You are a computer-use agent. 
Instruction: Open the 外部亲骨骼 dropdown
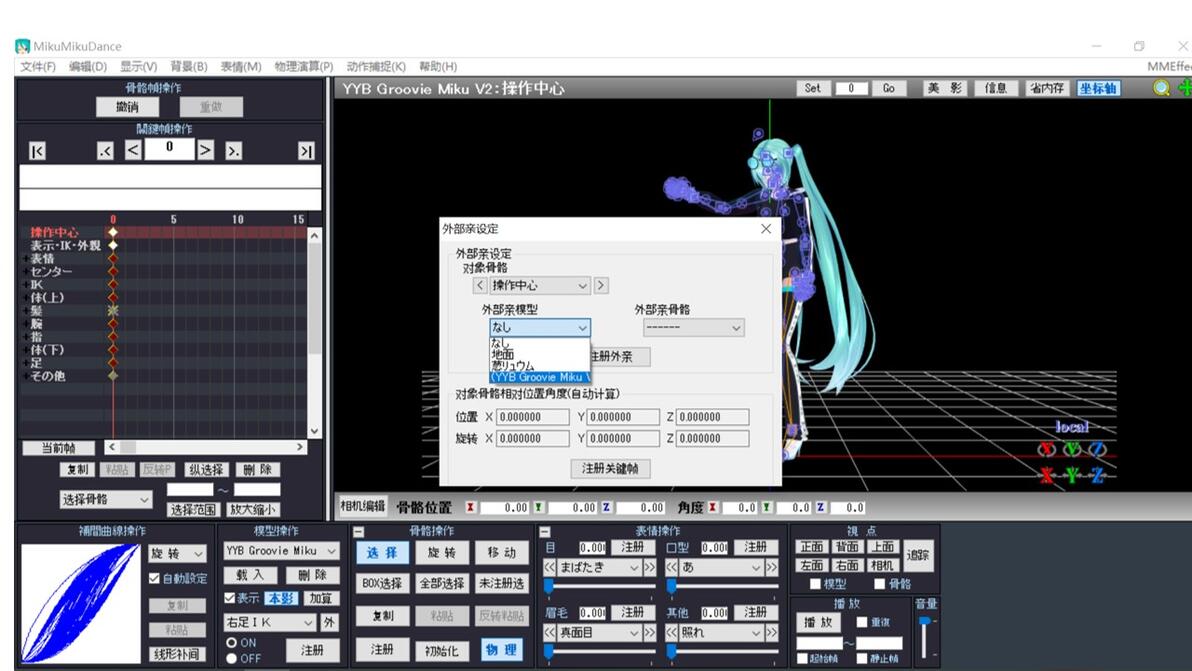click(x=693, y=328)
